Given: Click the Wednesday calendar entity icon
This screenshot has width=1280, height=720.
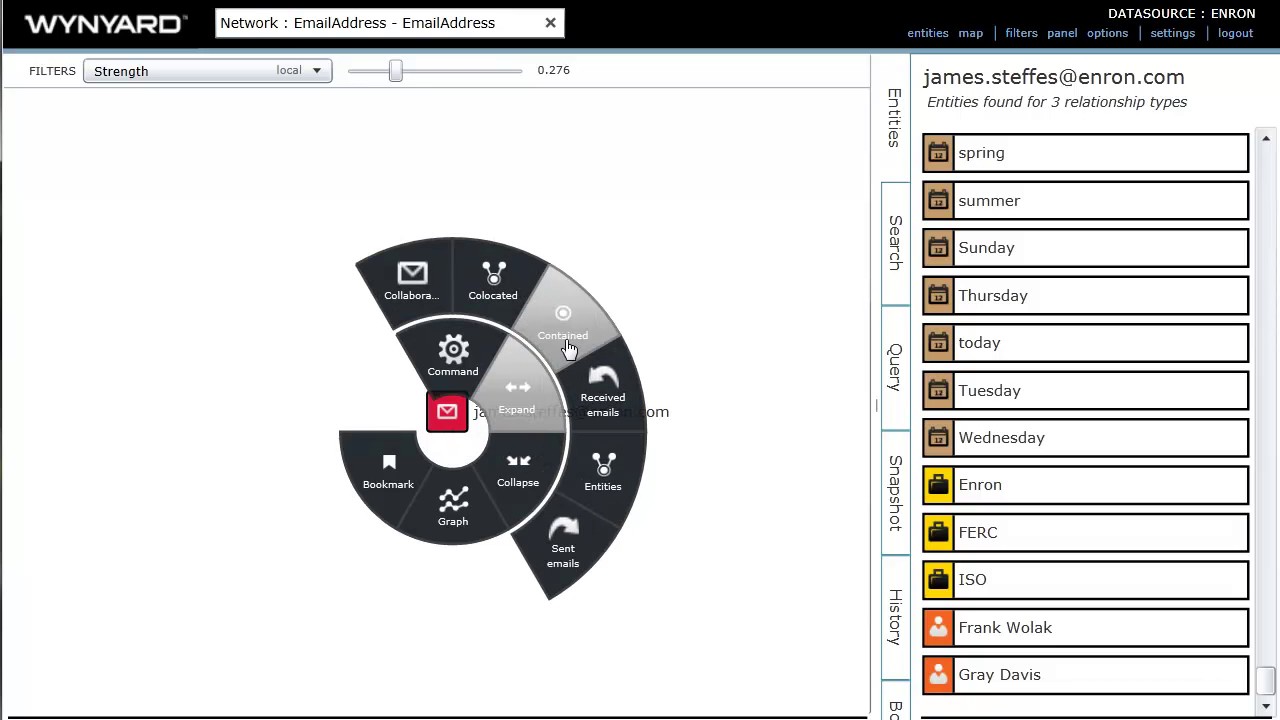Looking at the screenshot, I should (938, 438).
